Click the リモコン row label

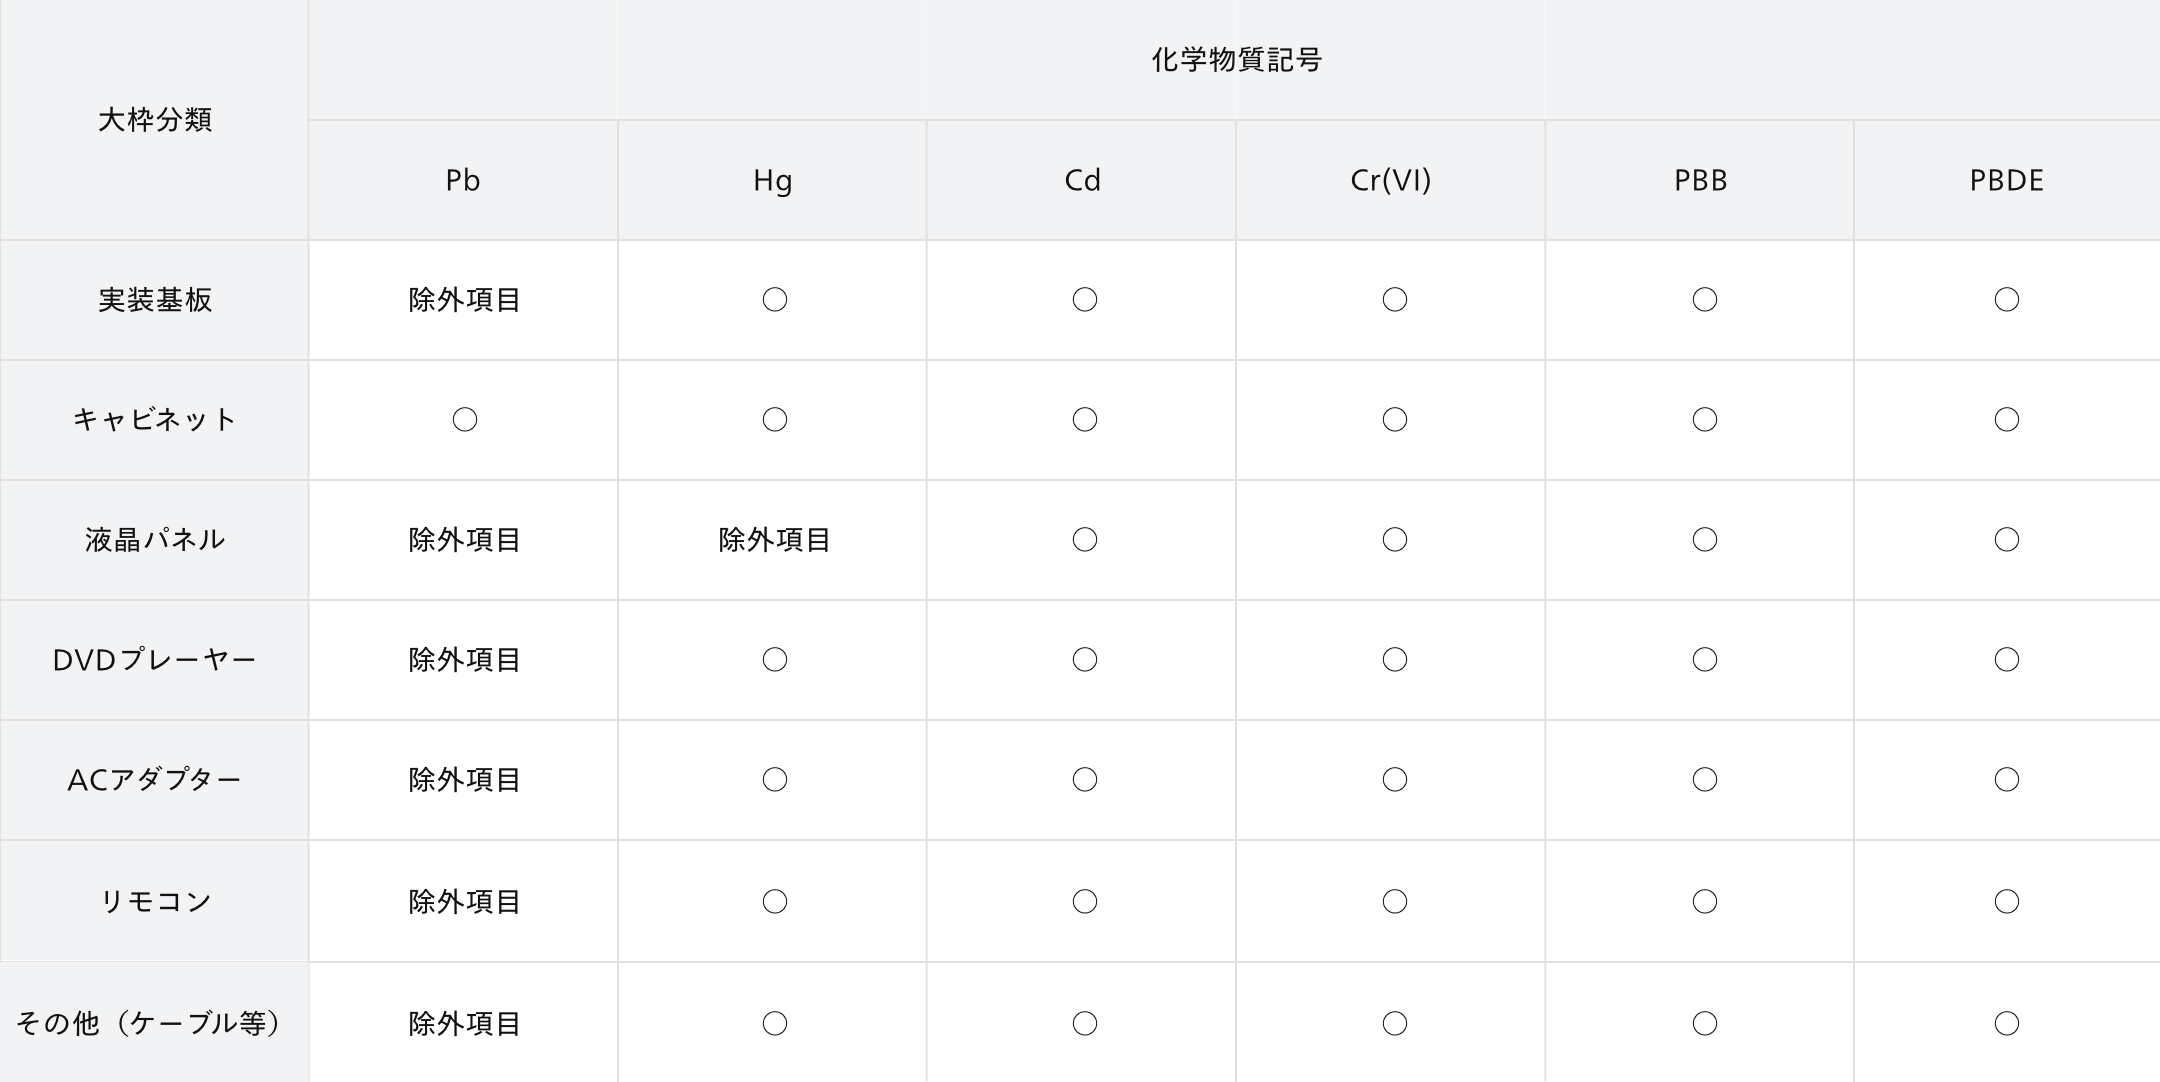154,901
